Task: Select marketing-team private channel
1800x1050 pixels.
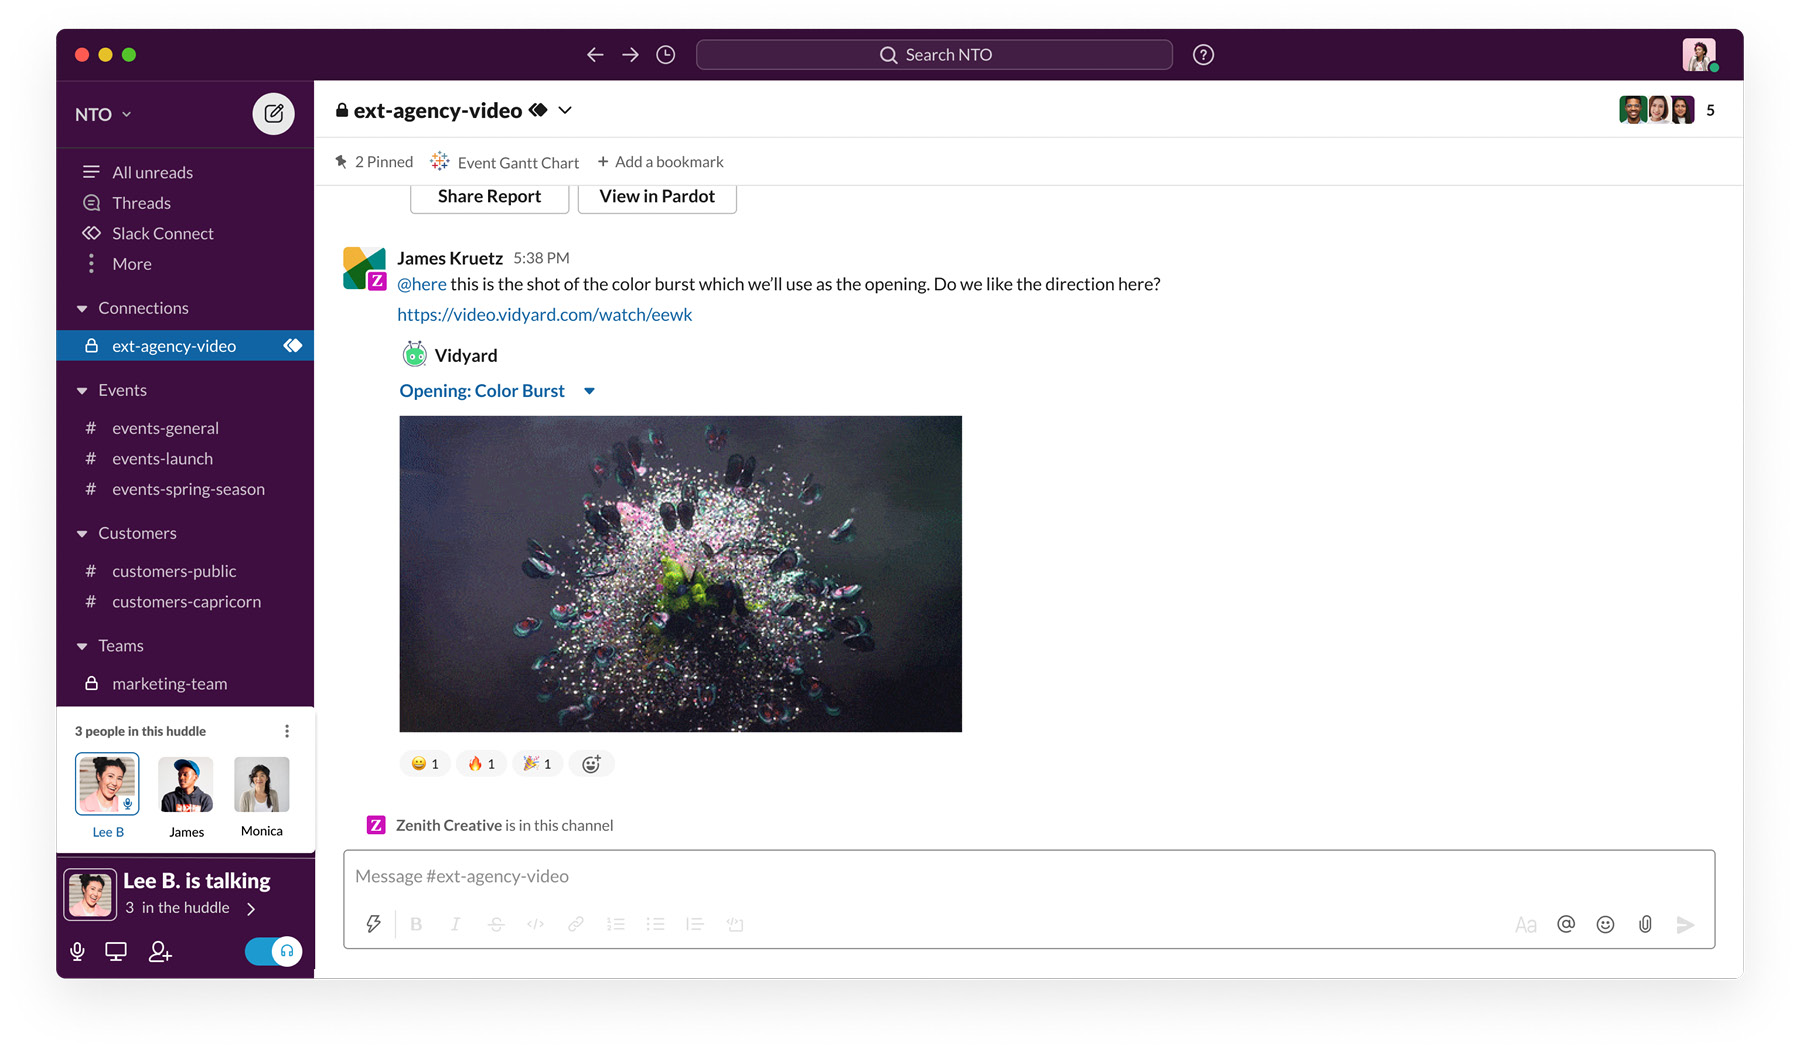Action: click(185, 684)
